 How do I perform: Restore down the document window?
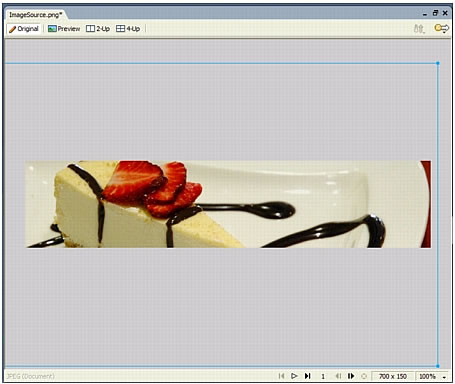435,13
